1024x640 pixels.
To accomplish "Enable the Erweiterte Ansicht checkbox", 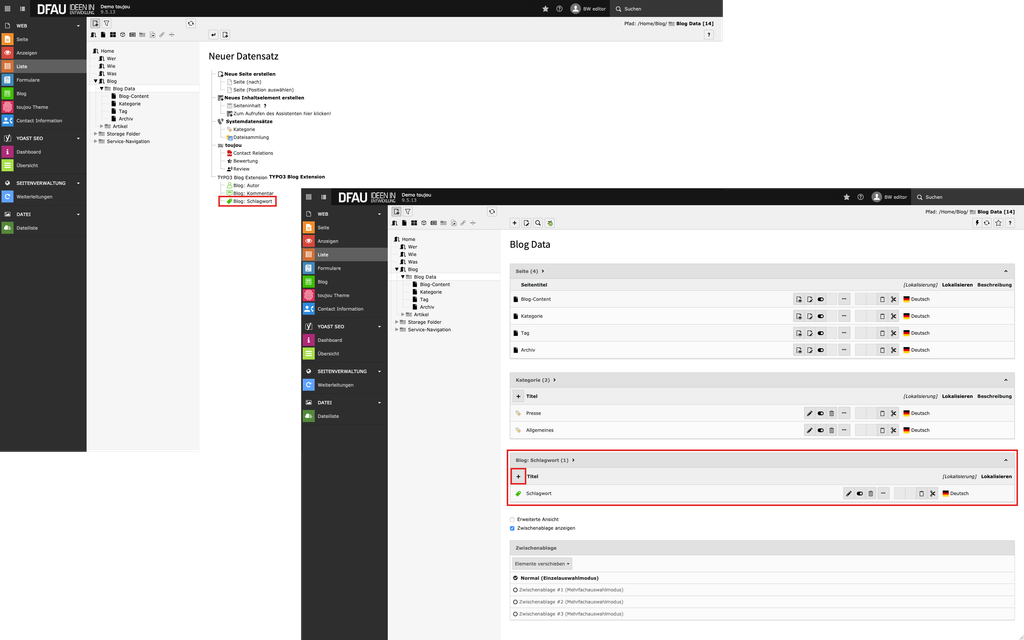I will pyautogui.click(x=513, y=520).
